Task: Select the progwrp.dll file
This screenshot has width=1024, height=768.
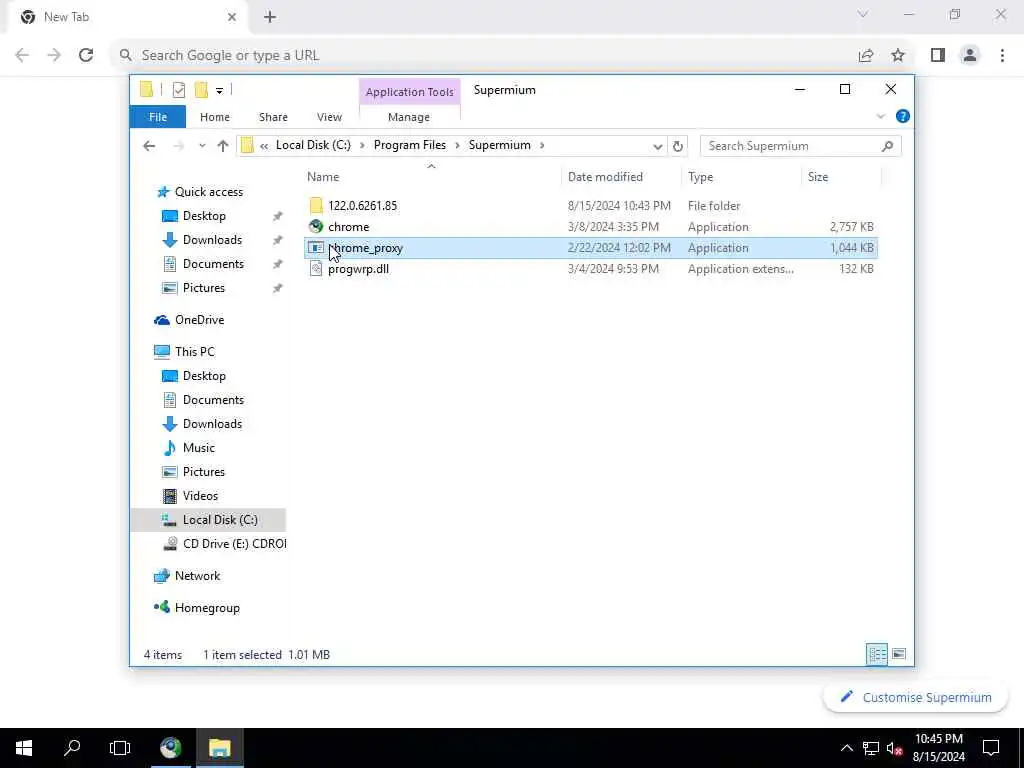Action: click(358, 268)
